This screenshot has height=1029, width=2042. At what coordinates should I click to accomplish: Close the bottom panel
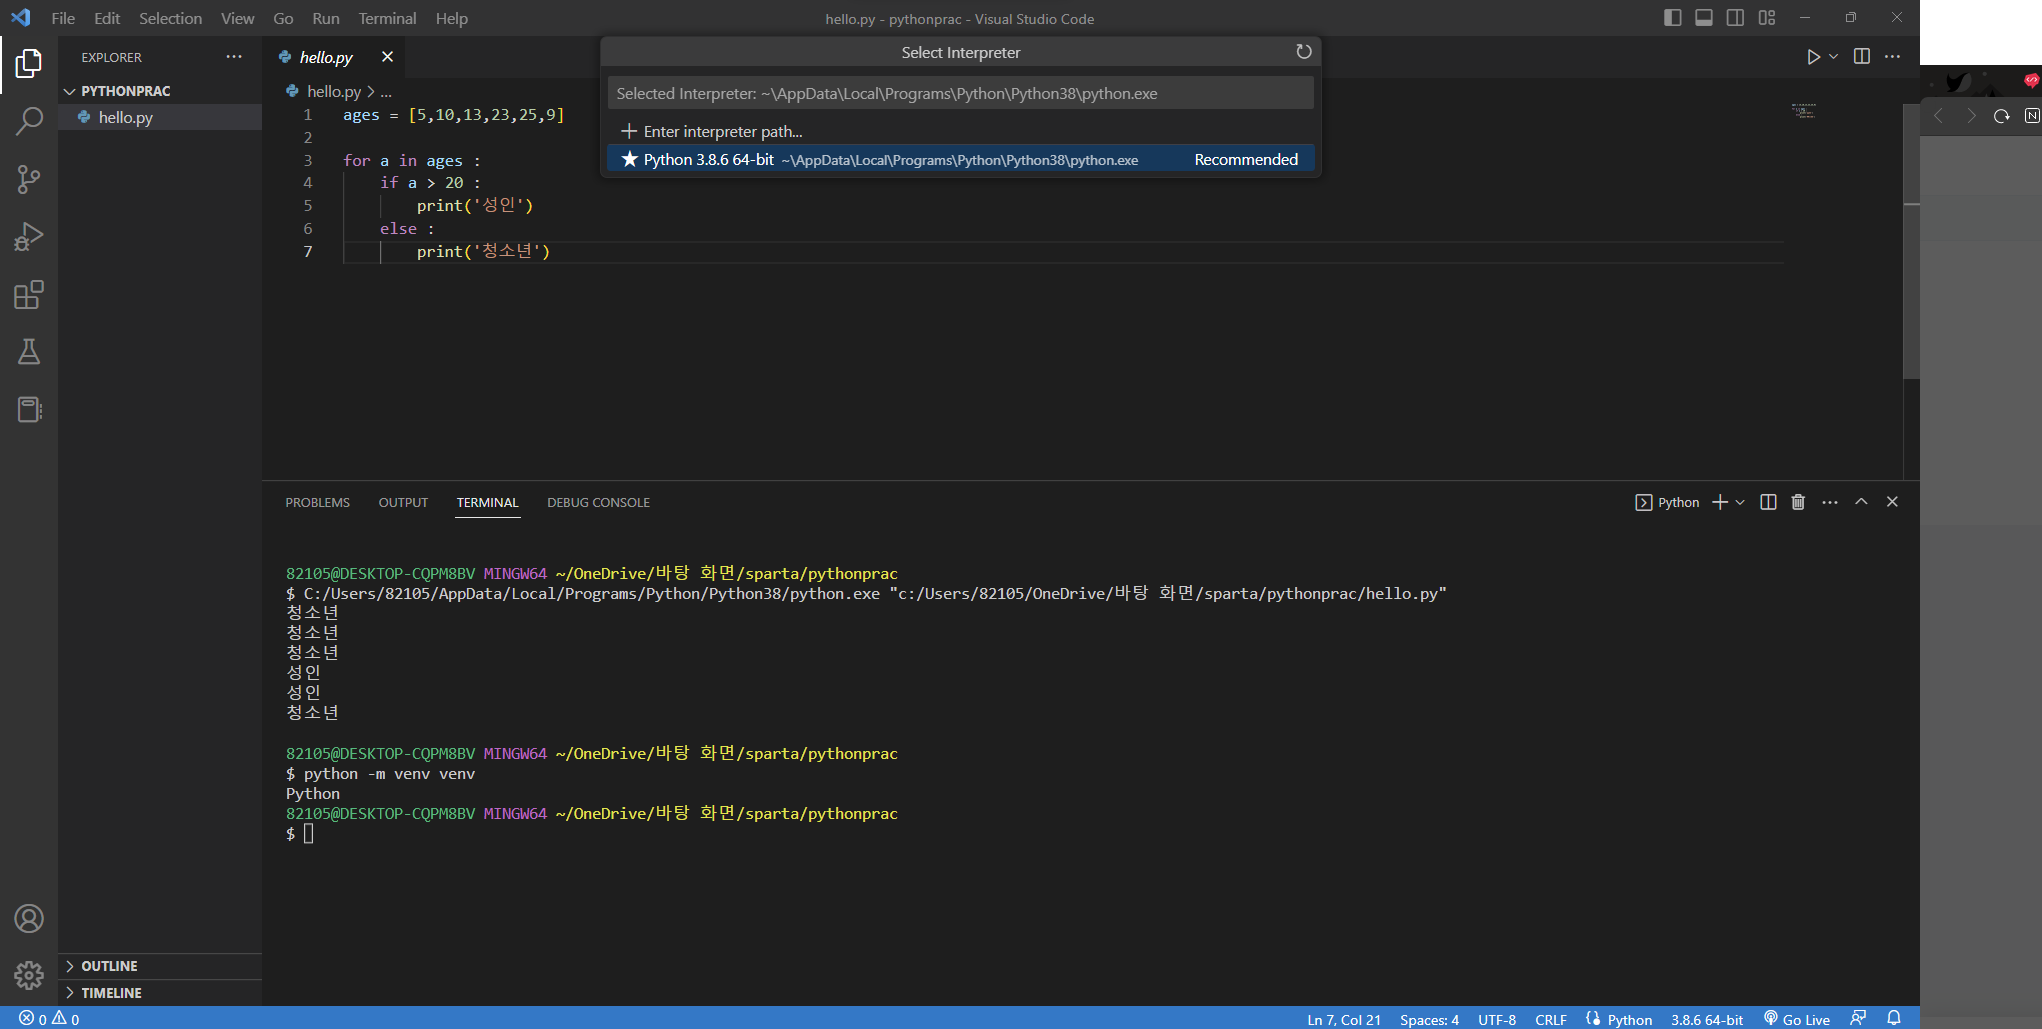(1892, 502)
